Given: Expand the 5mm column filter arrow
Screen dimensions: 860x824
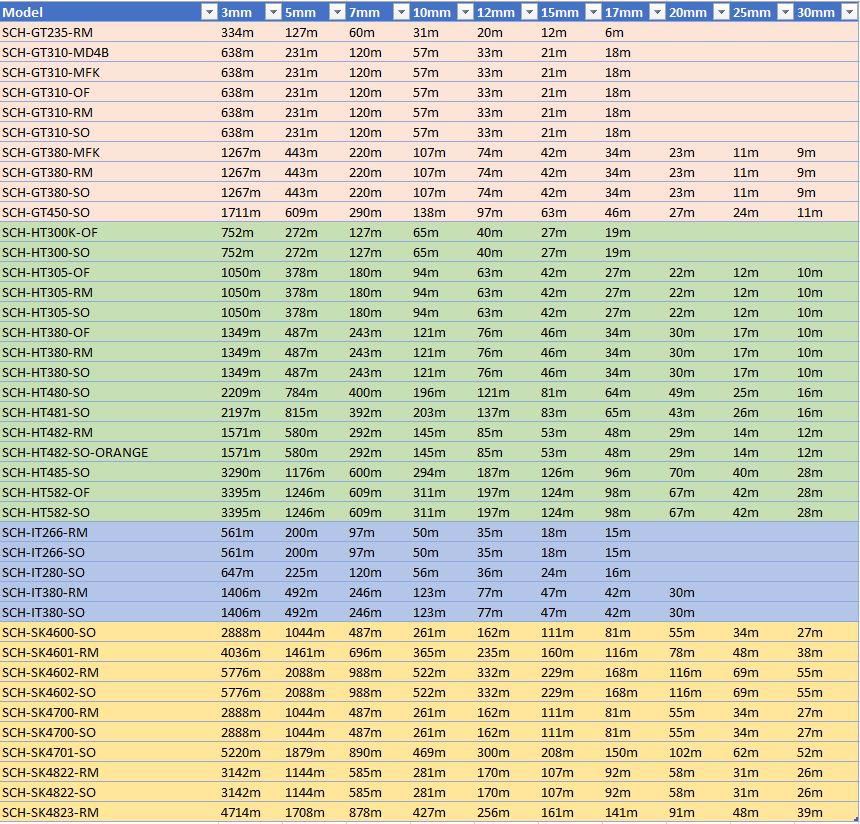Looking at the screenshot, I should click(x=336, y=12).
